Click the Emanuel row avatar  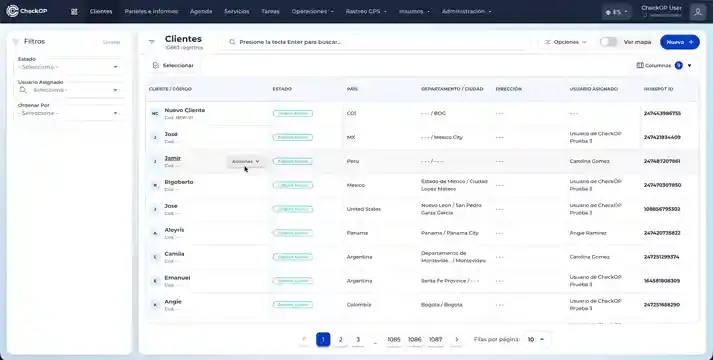pos(155,281)
